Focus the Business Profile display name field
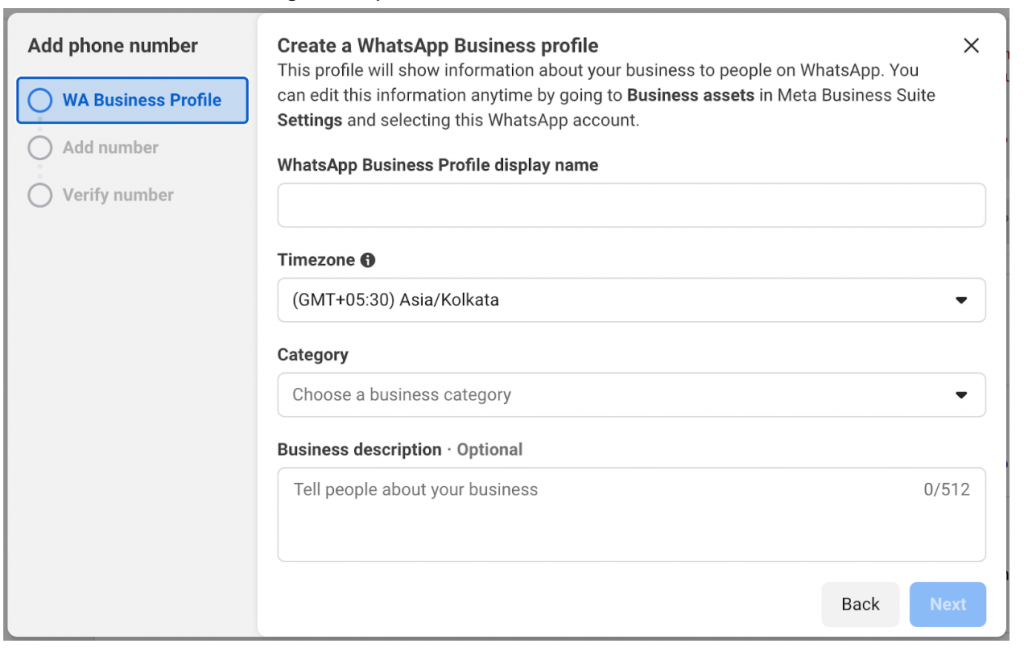This screenshot has height=652, width=1024. (x=632, y=205)
